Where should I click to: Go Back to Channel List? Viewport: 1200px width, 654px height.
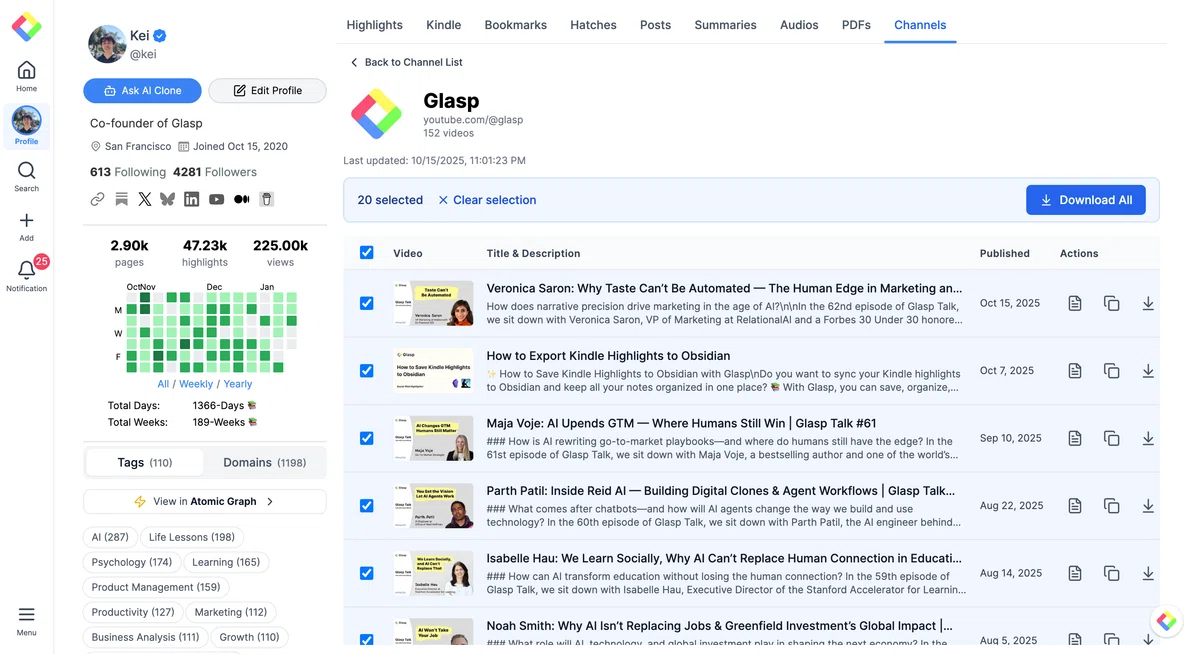point(406,62)
